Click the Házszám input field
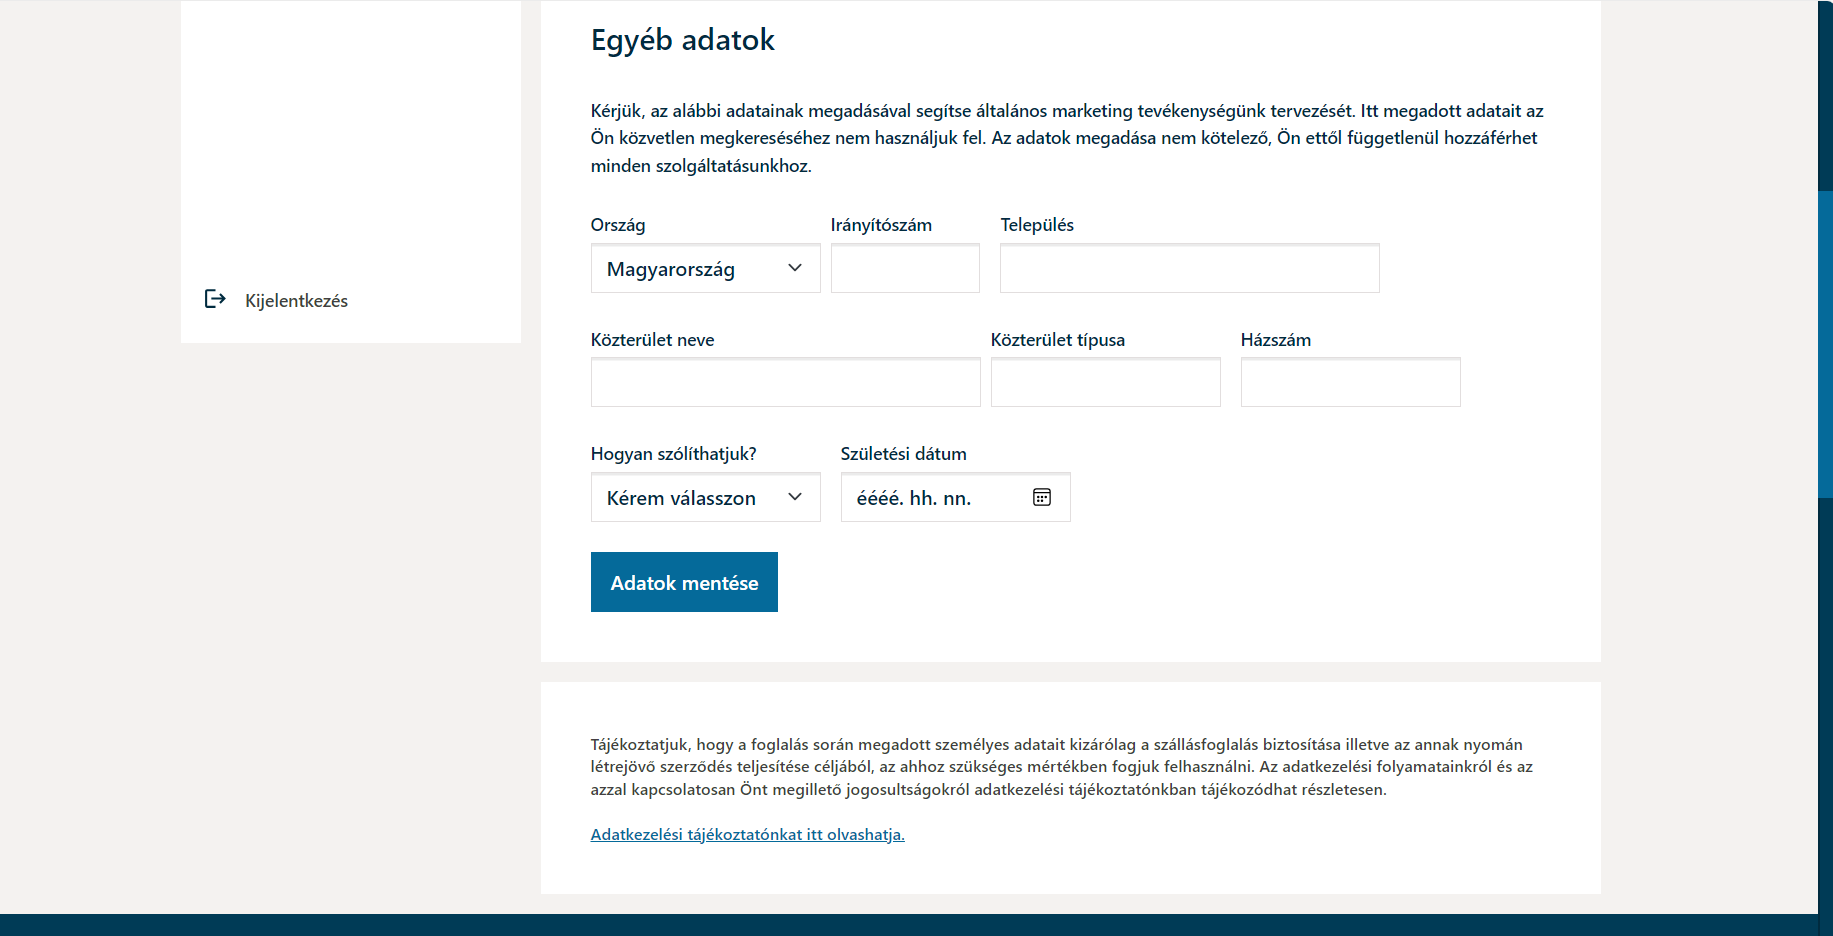Viewport: 1833px width, 936px height. pos(1350,382)
